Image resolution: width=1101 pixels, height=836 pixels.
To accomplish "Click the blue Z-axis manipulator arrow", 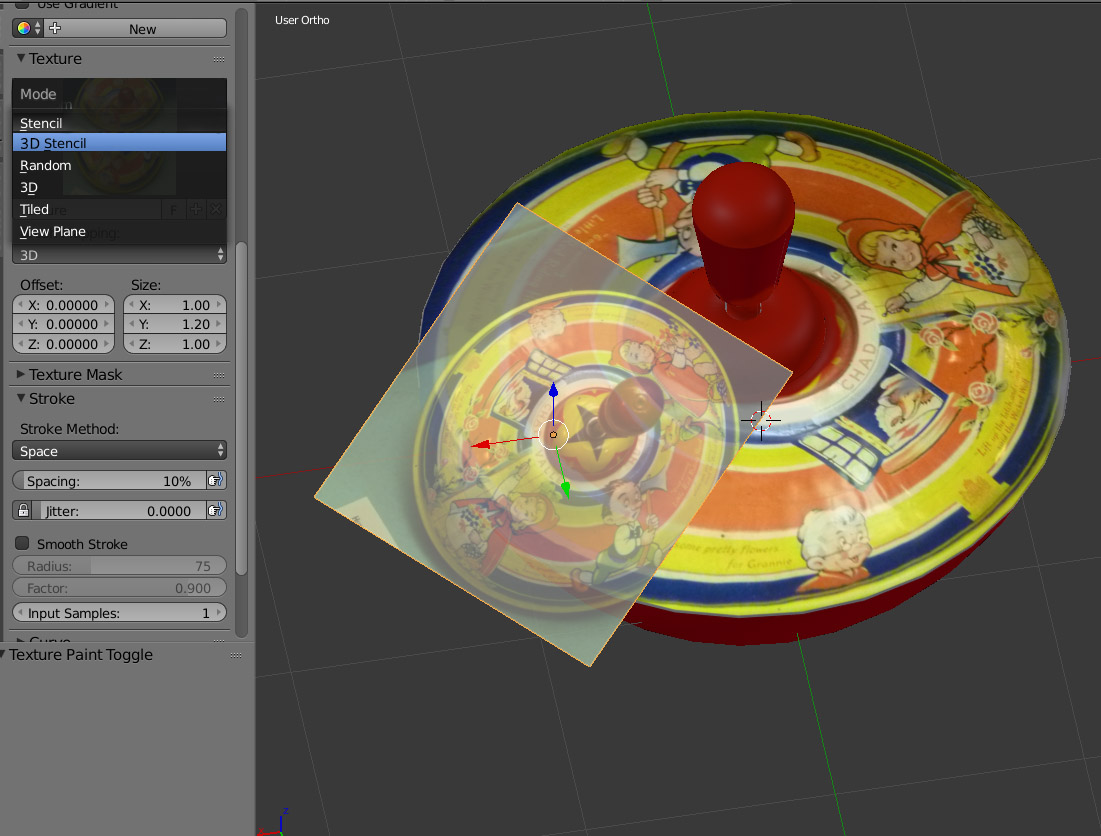I will pos(553,391).
